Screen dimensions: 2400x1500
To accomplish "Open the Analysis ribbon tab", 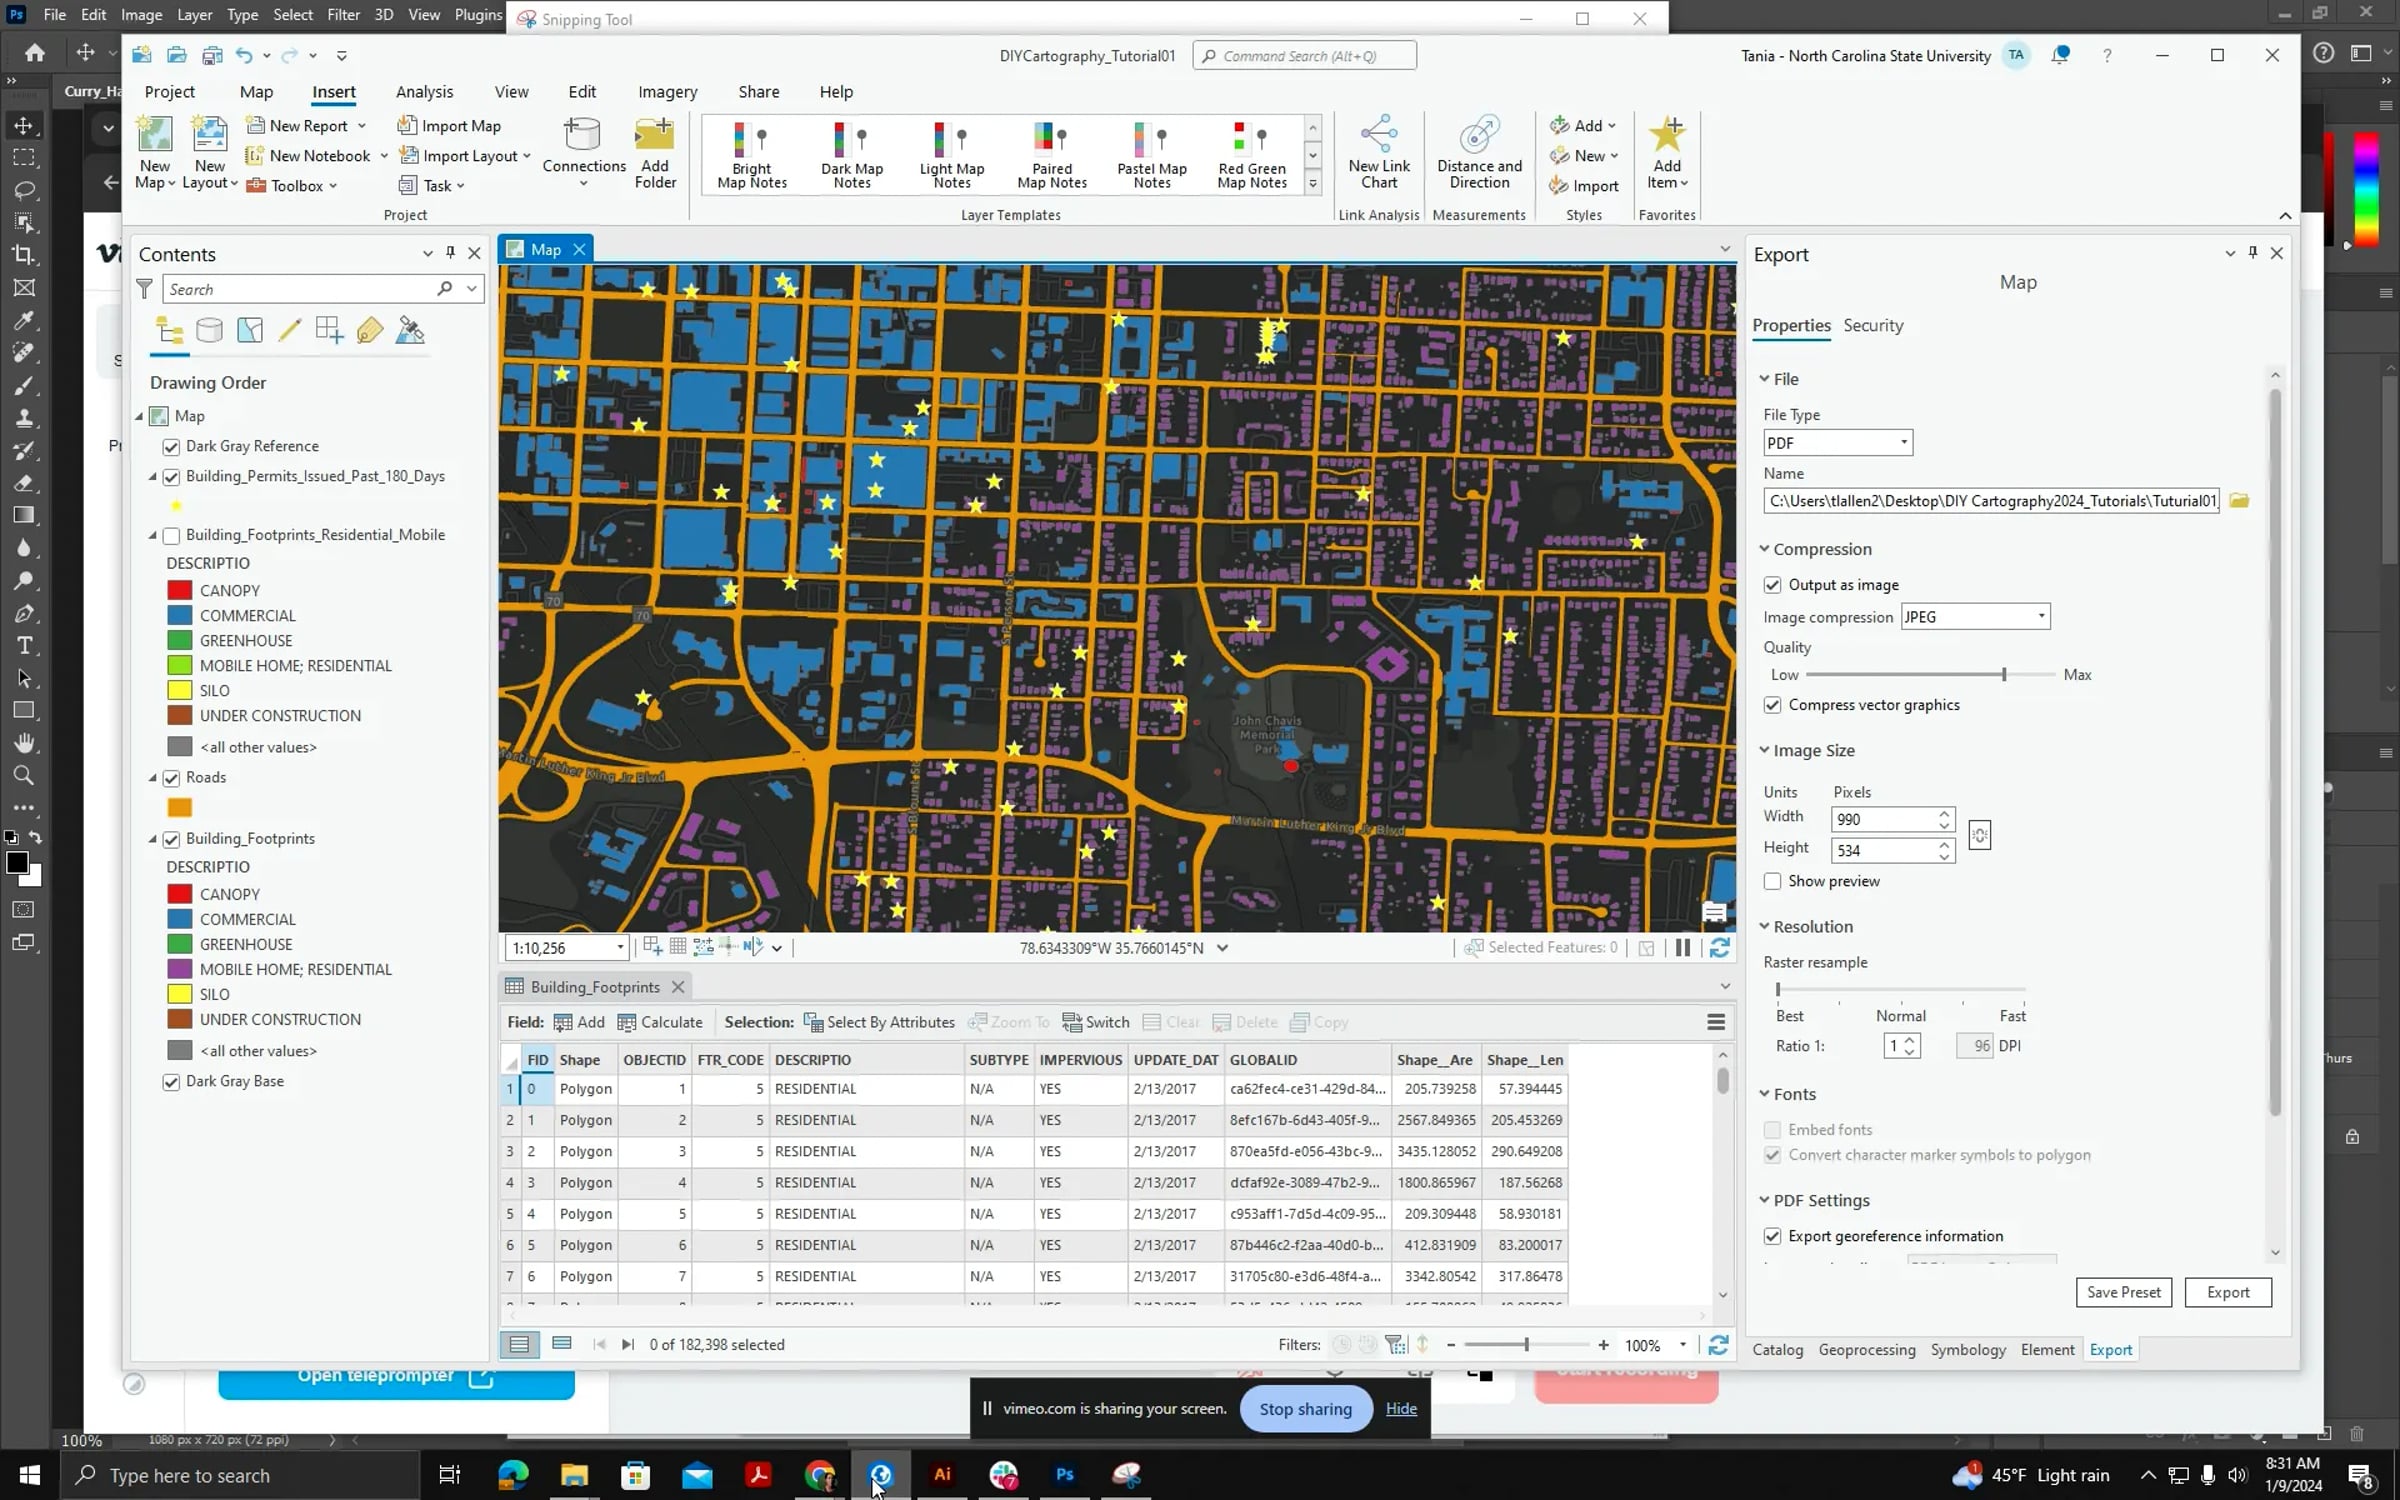I will click(x=424, y=92).
